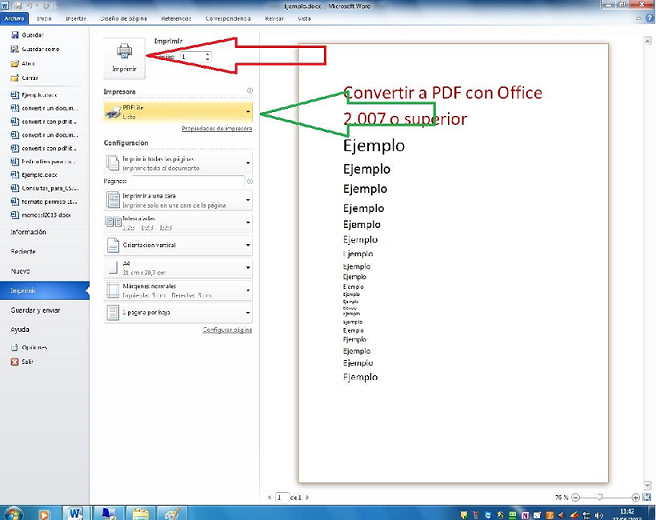Click zoom out minus button
Viewport: 656px width, 520px height.
pos(575,497)
